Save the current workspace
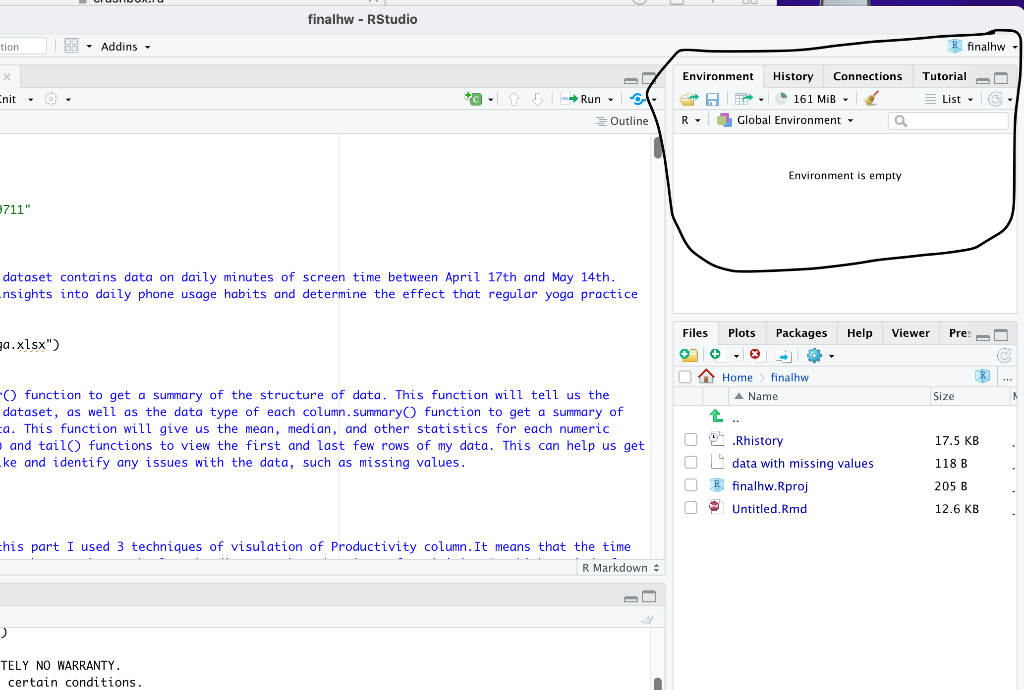This screenshot has width=1024, height=690. (712, 98)
